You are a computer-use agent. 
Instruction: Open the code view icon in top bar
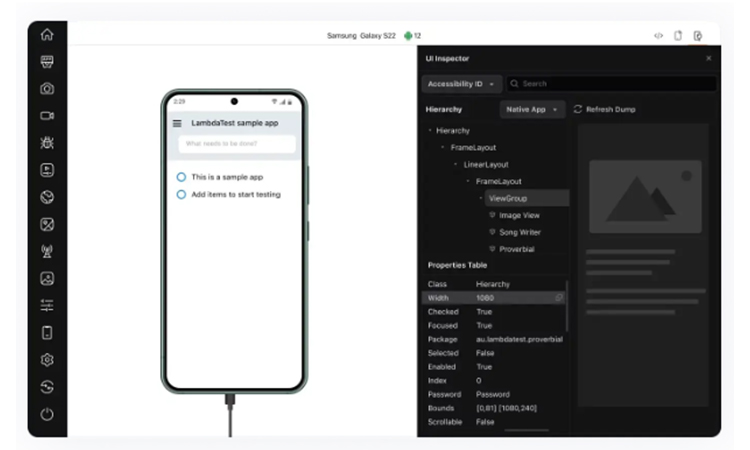[x=658, y=35]
